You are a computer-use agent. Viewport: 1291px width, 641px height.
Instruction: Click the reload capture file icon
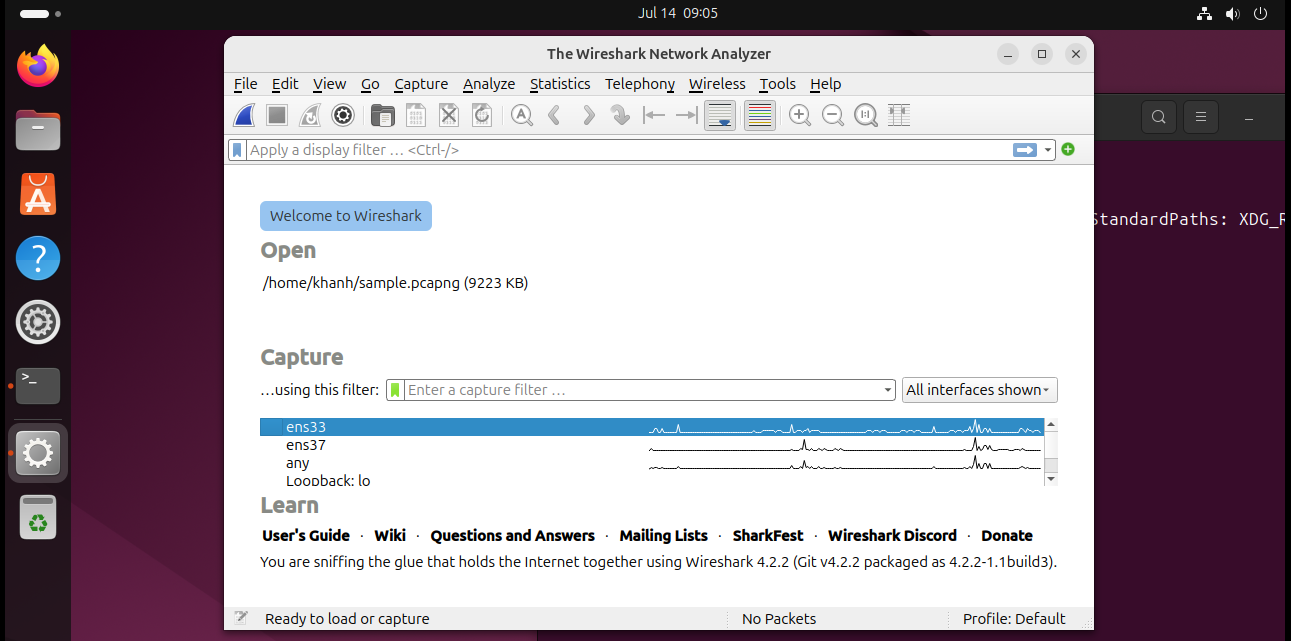[481, 116]
